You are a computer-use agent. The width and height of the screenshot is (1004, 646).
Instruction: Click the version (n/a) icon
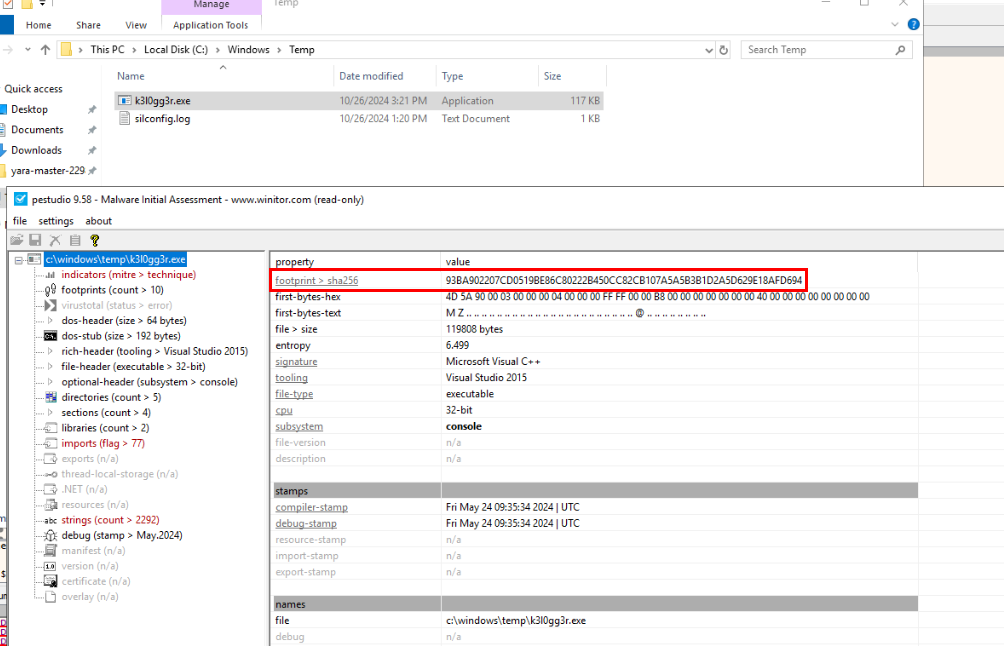tap(51, 567)
